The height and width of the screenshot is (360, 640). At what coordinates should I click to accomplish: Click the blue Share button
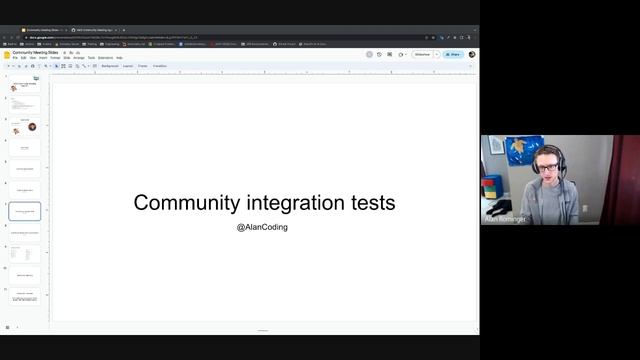453,54
